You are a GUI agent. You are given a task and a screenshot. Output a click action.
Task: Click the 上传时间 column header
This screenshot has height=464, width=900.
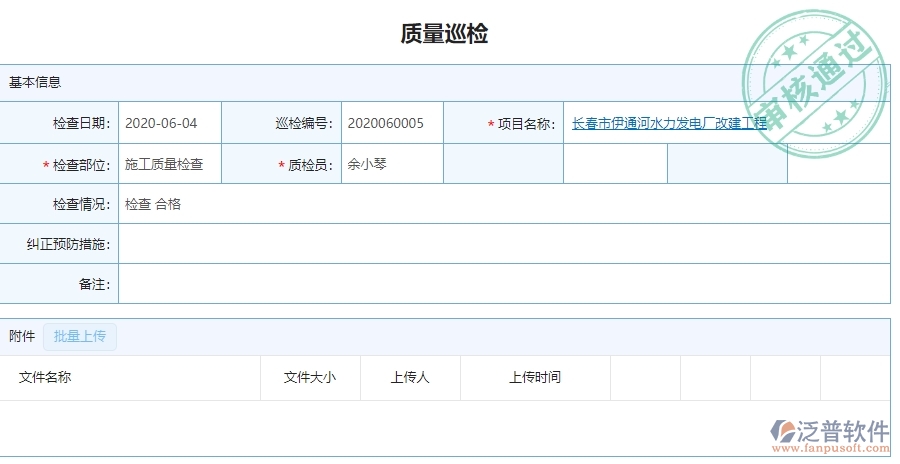tap(535, 377)
